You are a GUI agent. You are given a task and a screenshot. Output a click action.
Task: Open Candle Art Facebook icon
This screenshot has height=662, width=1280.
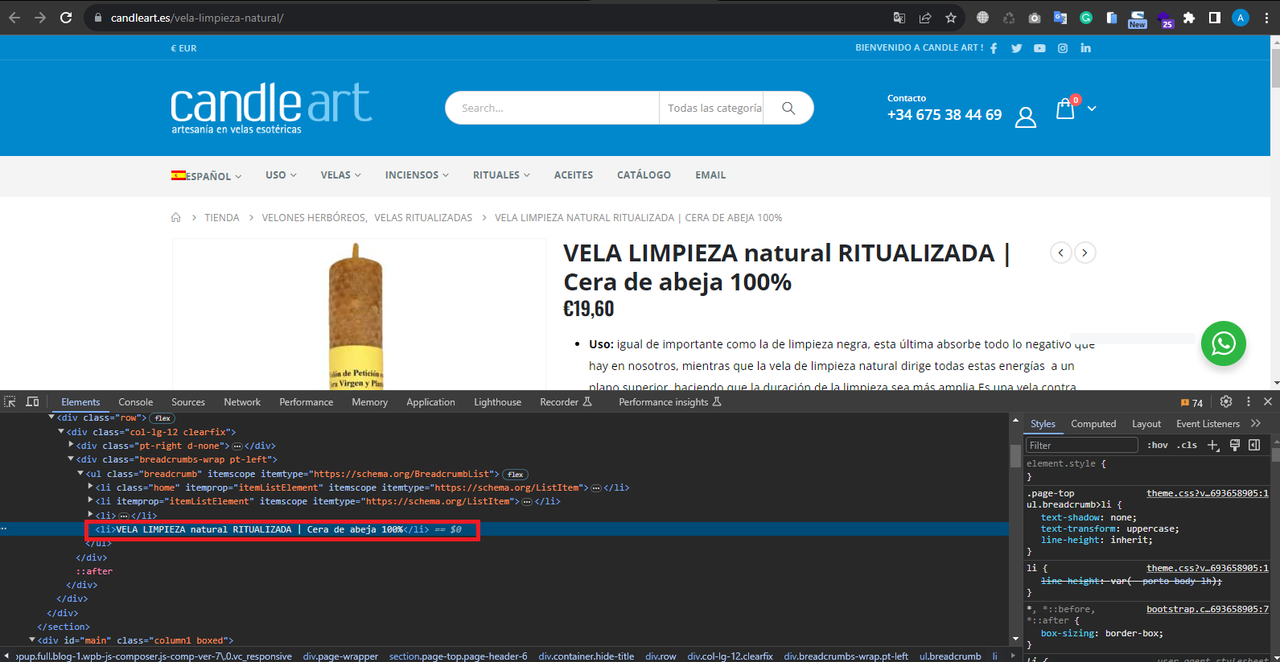[994, 48]
